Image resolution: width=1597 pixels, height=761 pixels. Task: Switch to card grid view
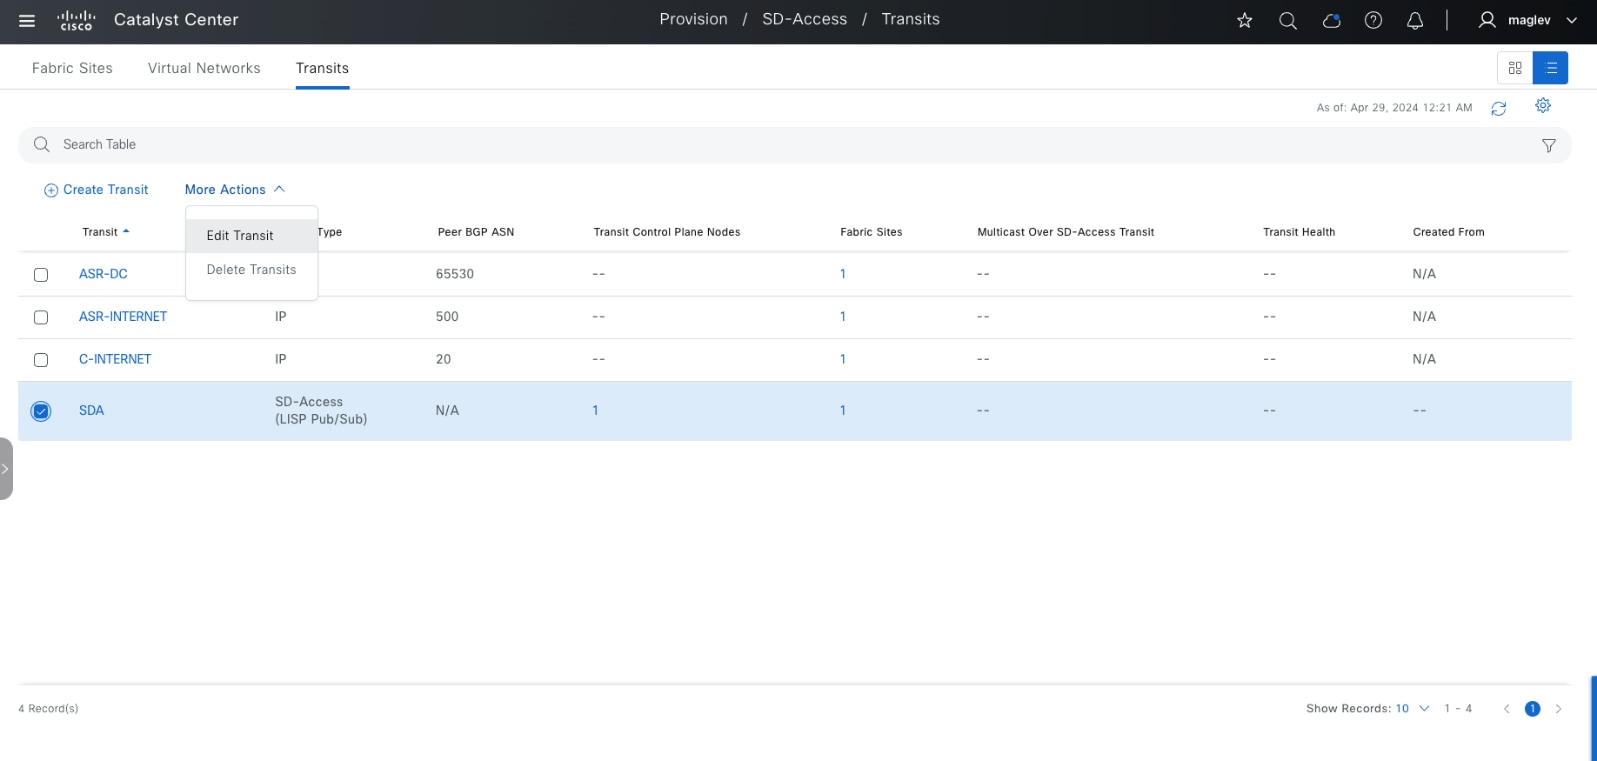point(1515,68)
